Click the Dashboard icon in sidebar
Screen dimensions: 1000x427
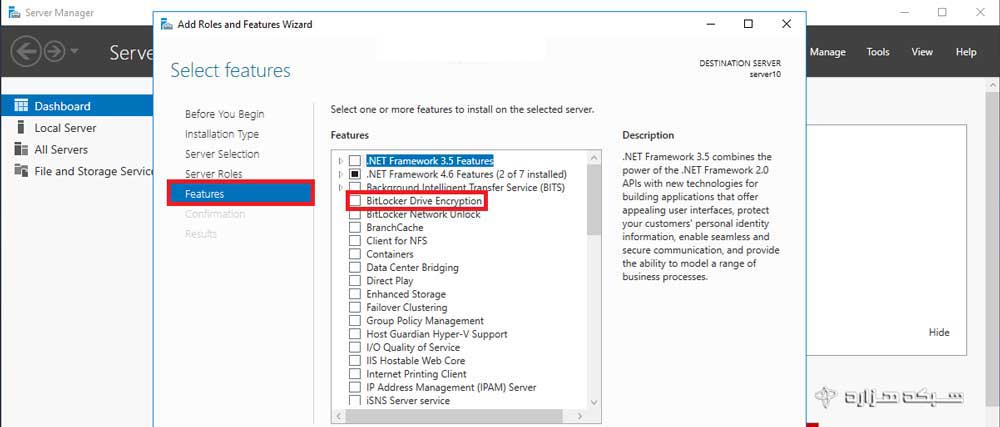pyautogui.click(x=22, y=105)
